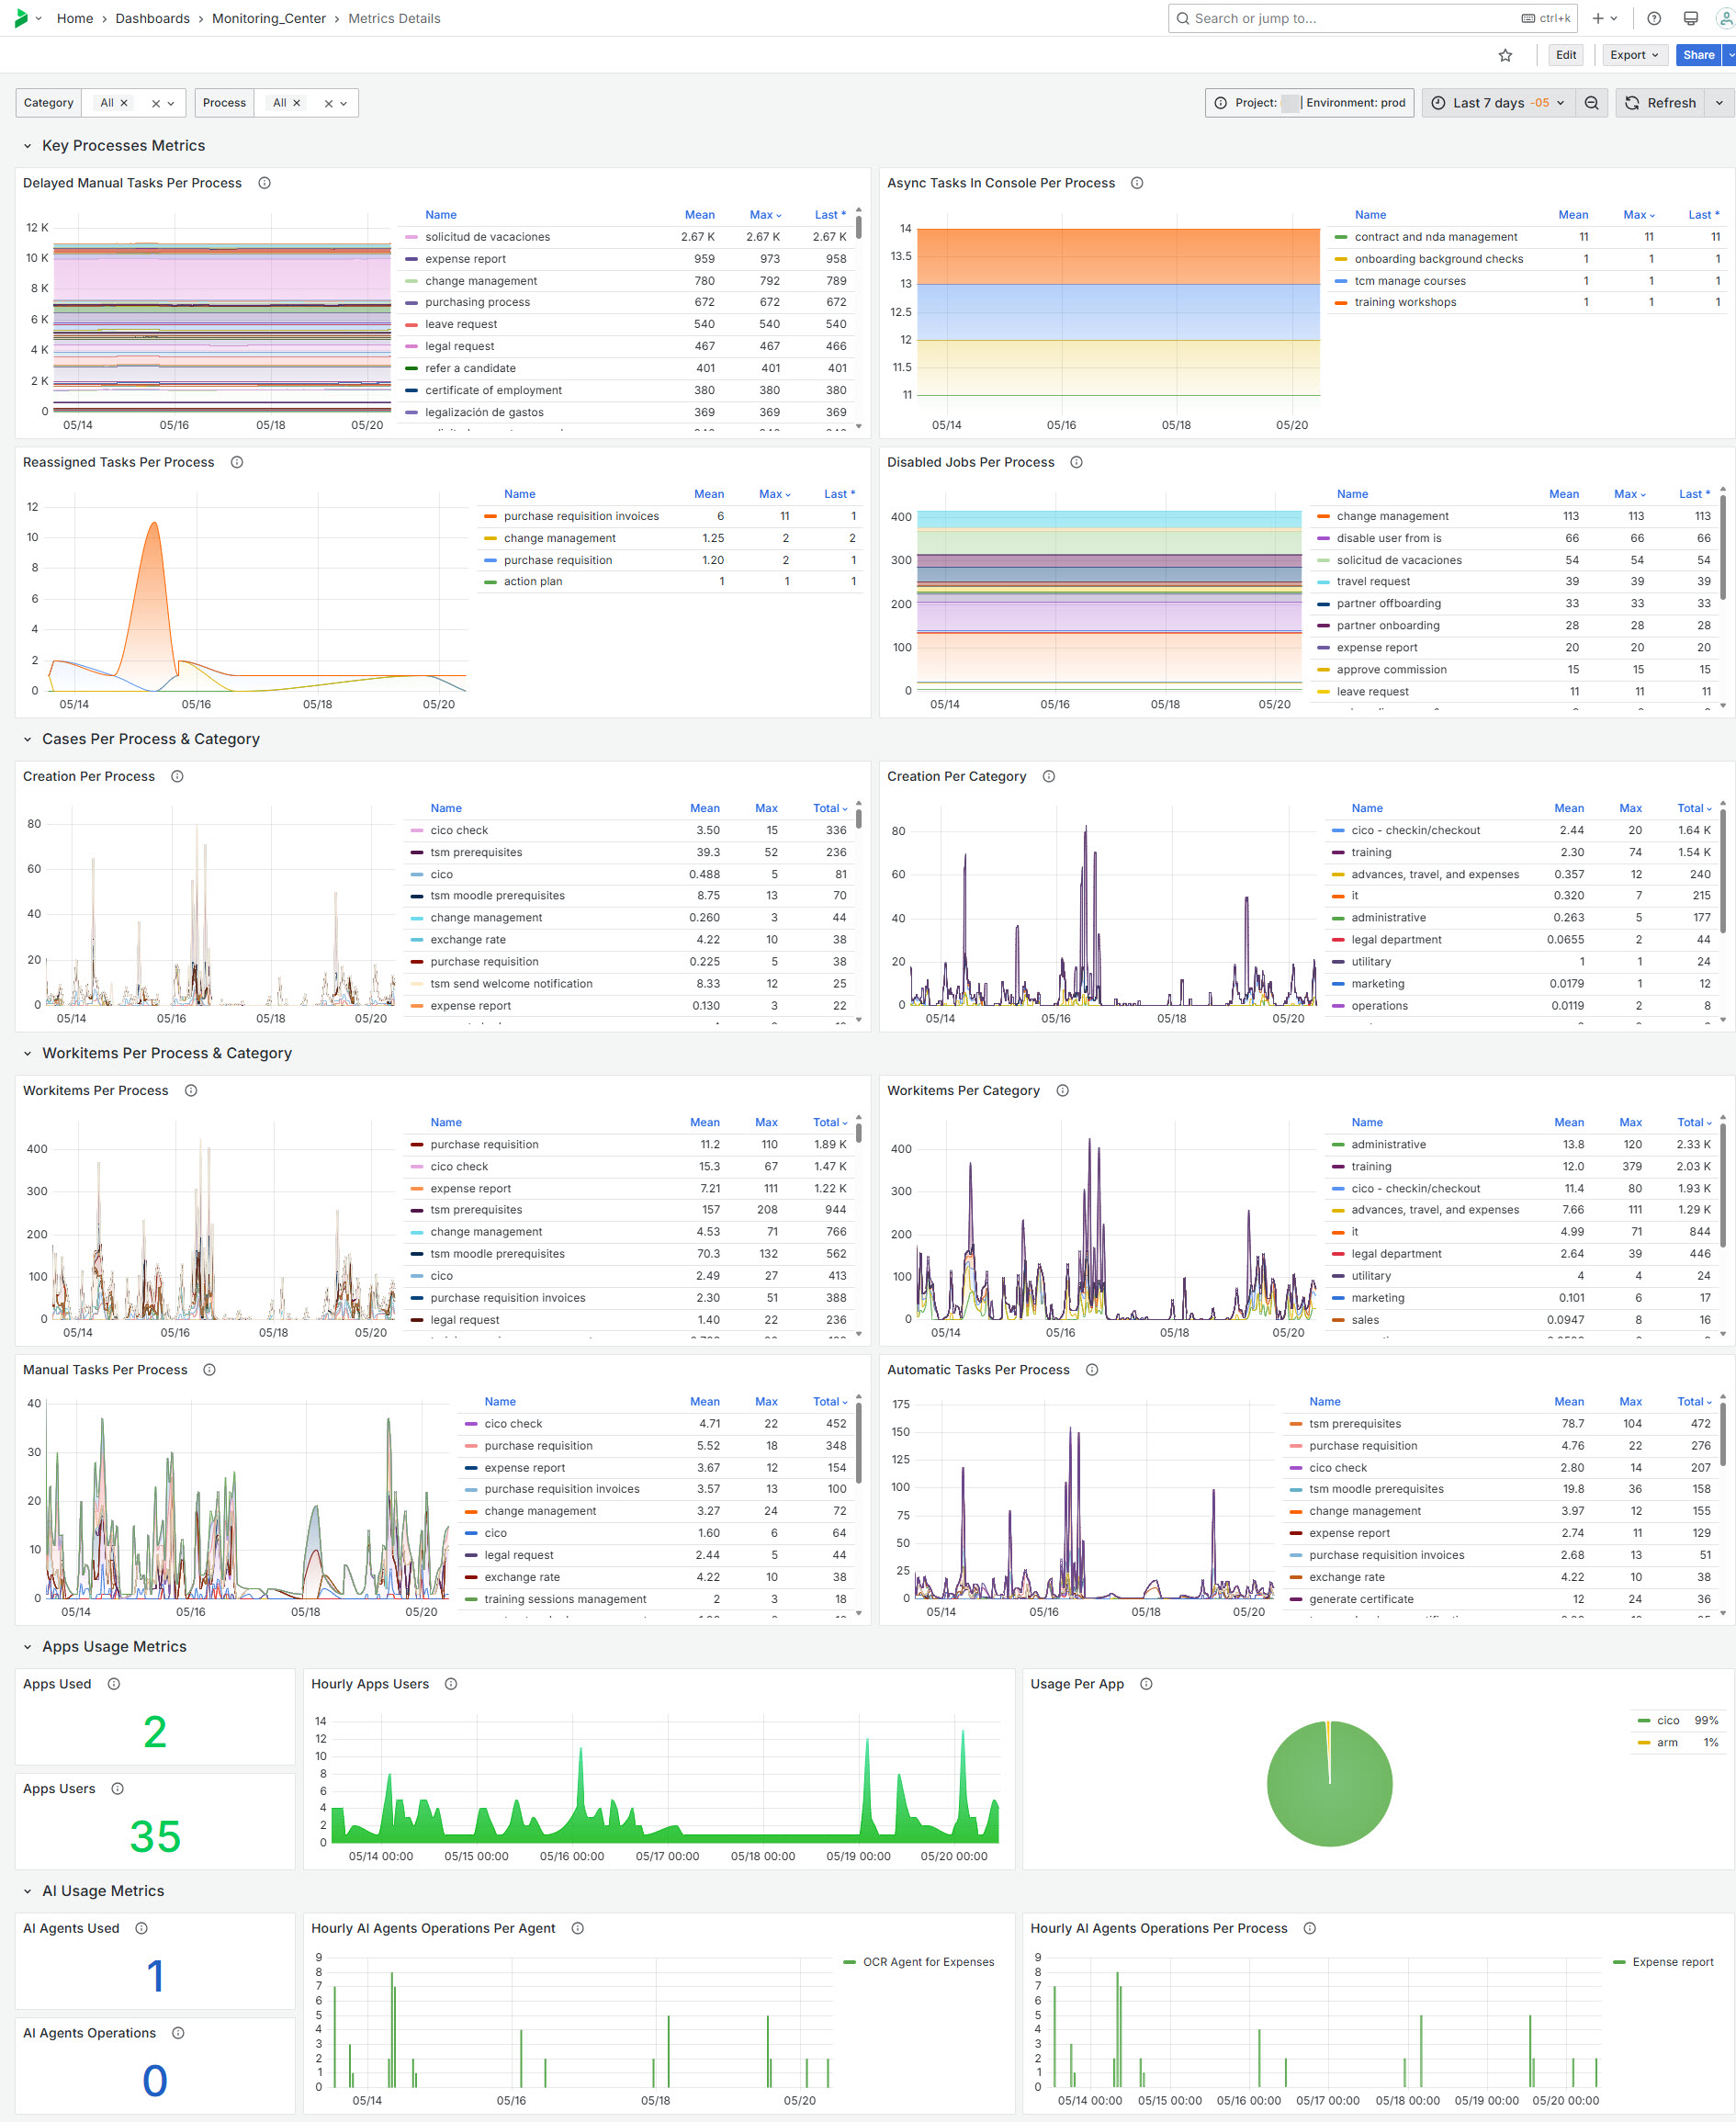This screenshot has height=2122, width=1736.
Task: Open the help question mark icon
Action: pos(1654,18)
